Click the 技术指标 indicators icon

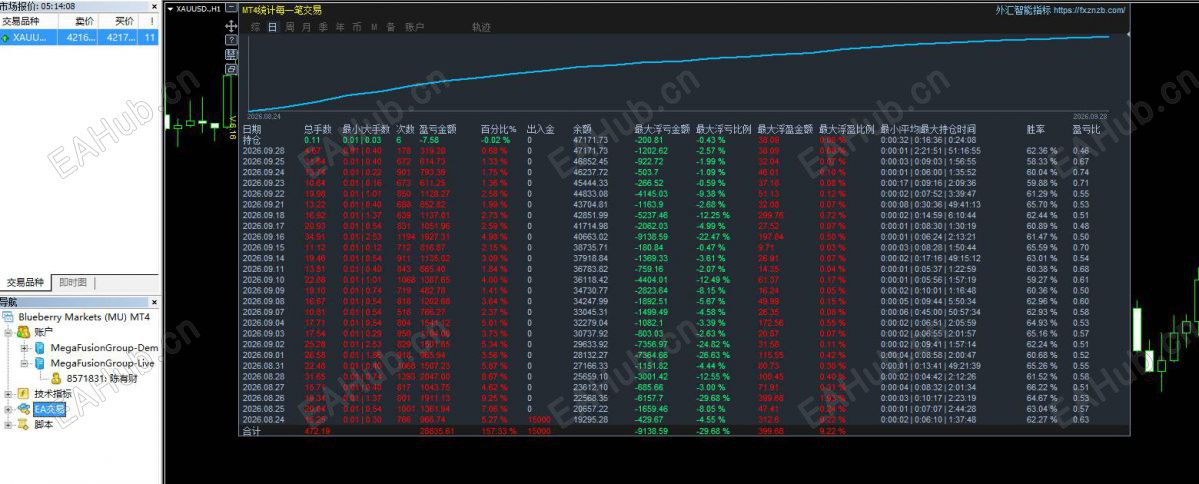pos(23,394)
